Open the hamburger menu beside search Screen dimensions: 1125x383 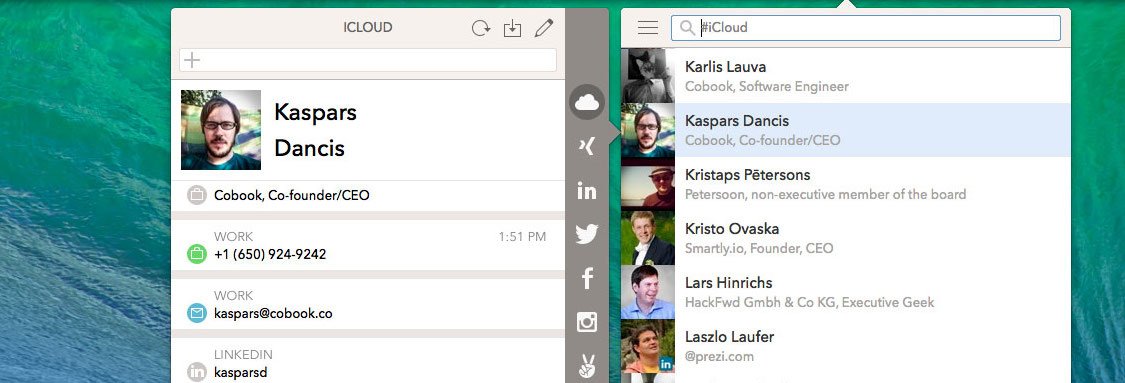(x=648, y=28)
